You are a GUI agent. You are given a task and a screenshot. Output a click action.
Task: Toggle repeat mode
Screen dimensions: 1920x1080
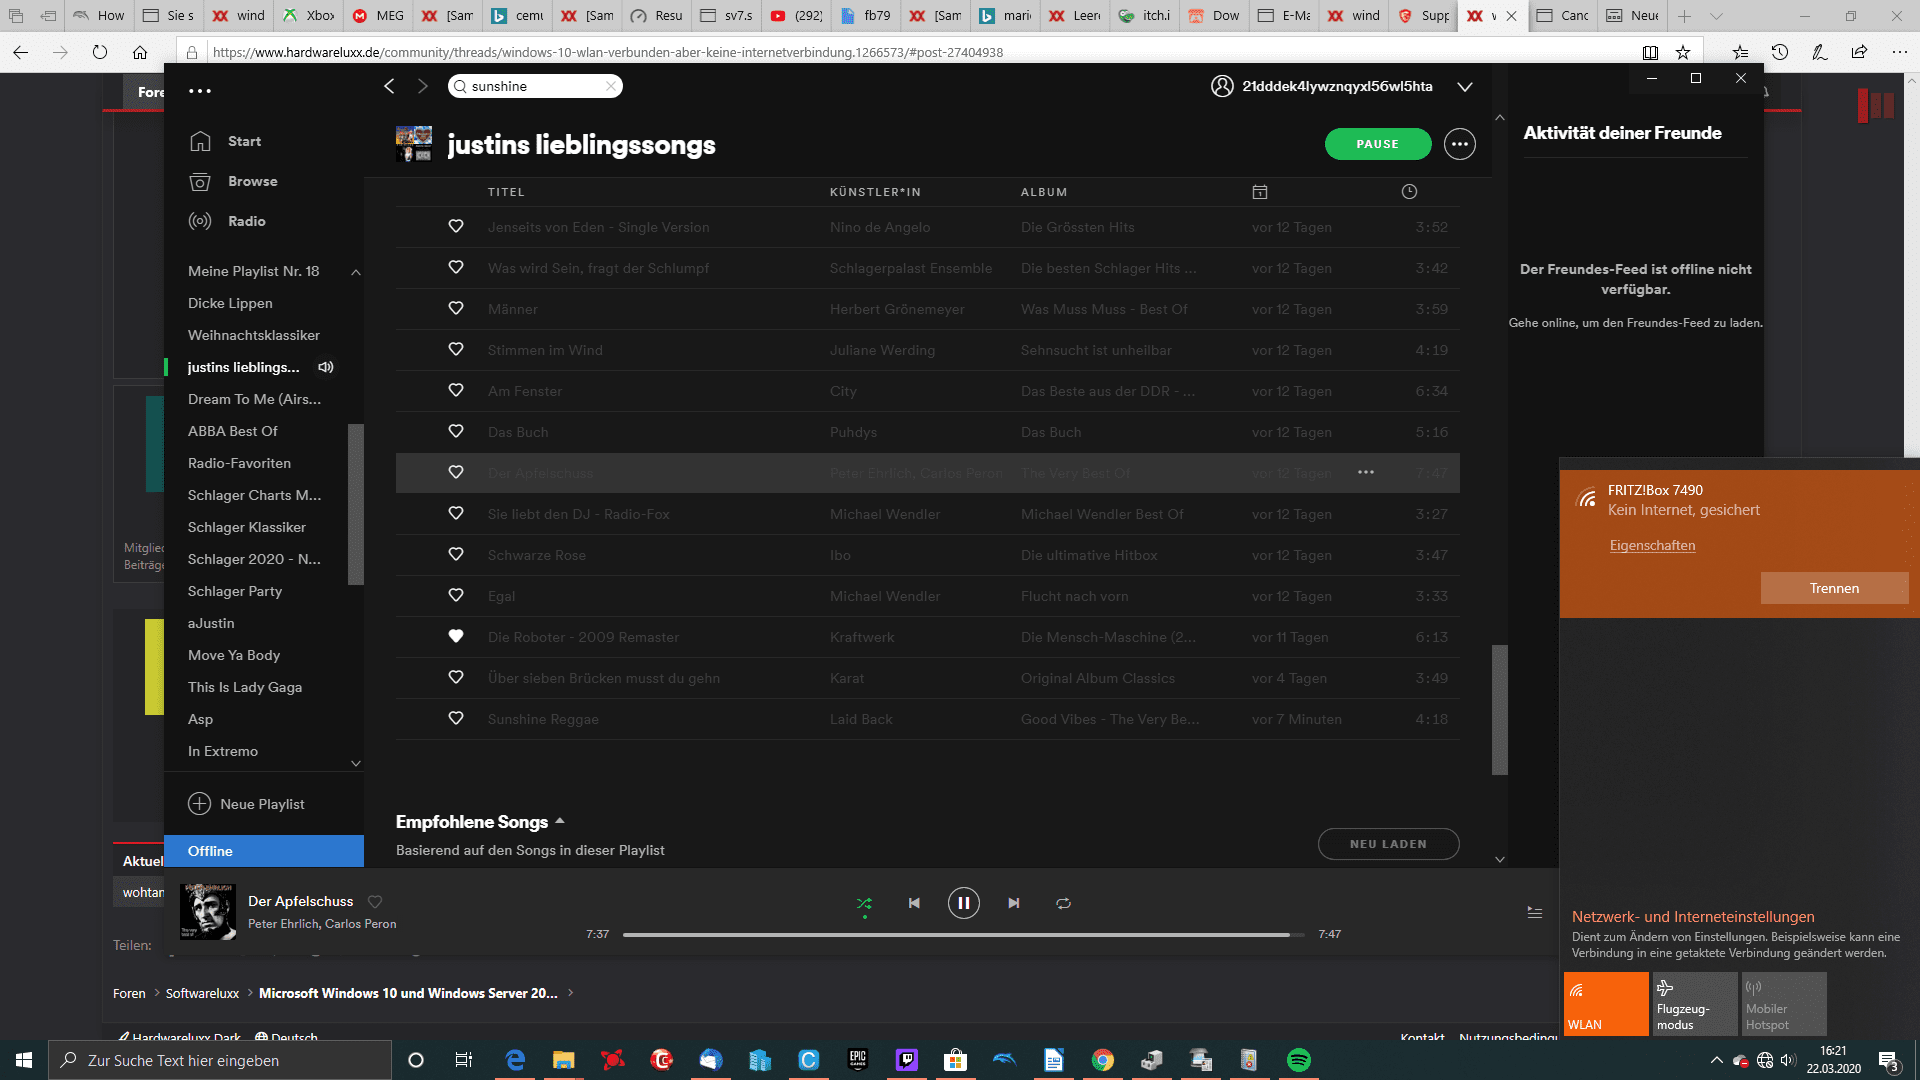[x=1063, y=903]
